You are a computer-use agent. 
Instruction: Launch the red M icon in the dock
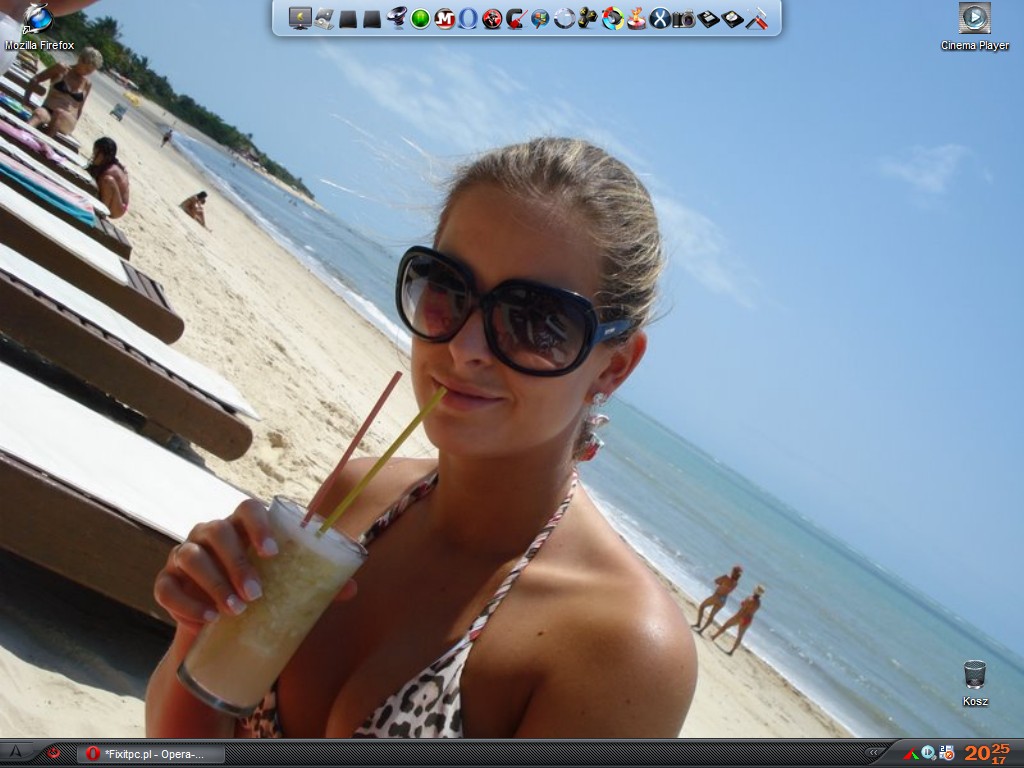445,19
